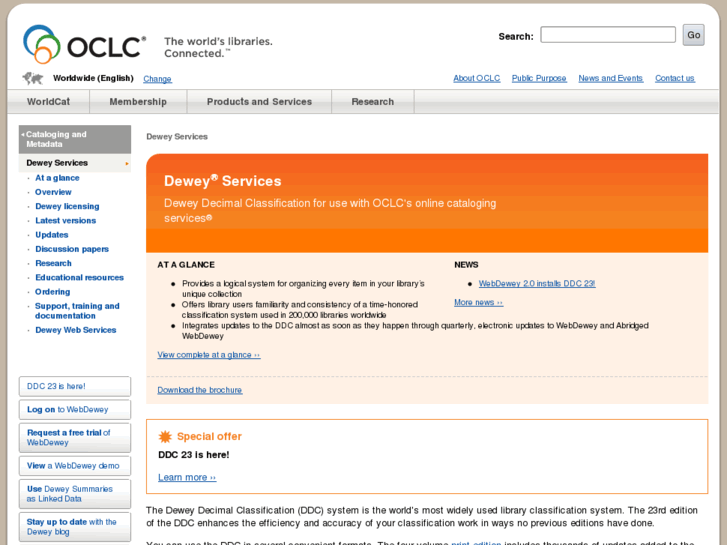The width and height of the screenshot is (727, 545).
Task: Open Latest versions sidebar link
Action: coord(65,221)
